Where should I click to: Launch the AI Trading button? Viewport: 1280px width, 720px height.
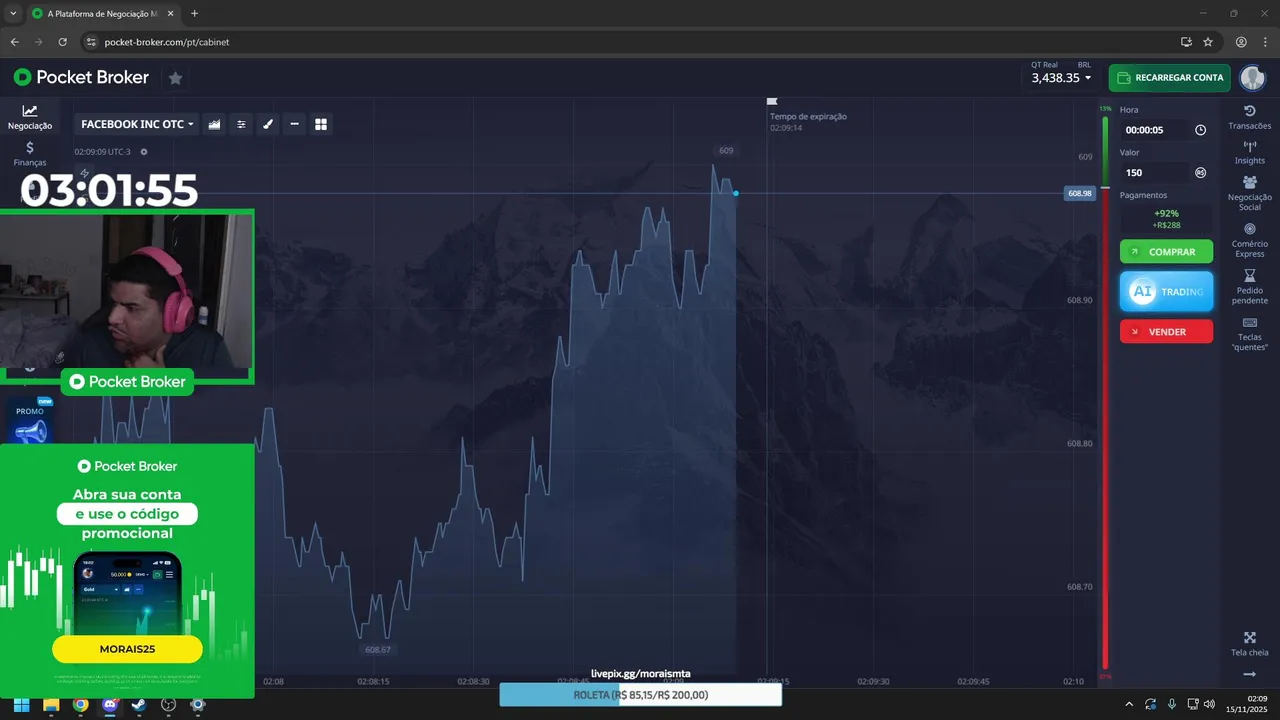coord(1166,291)
